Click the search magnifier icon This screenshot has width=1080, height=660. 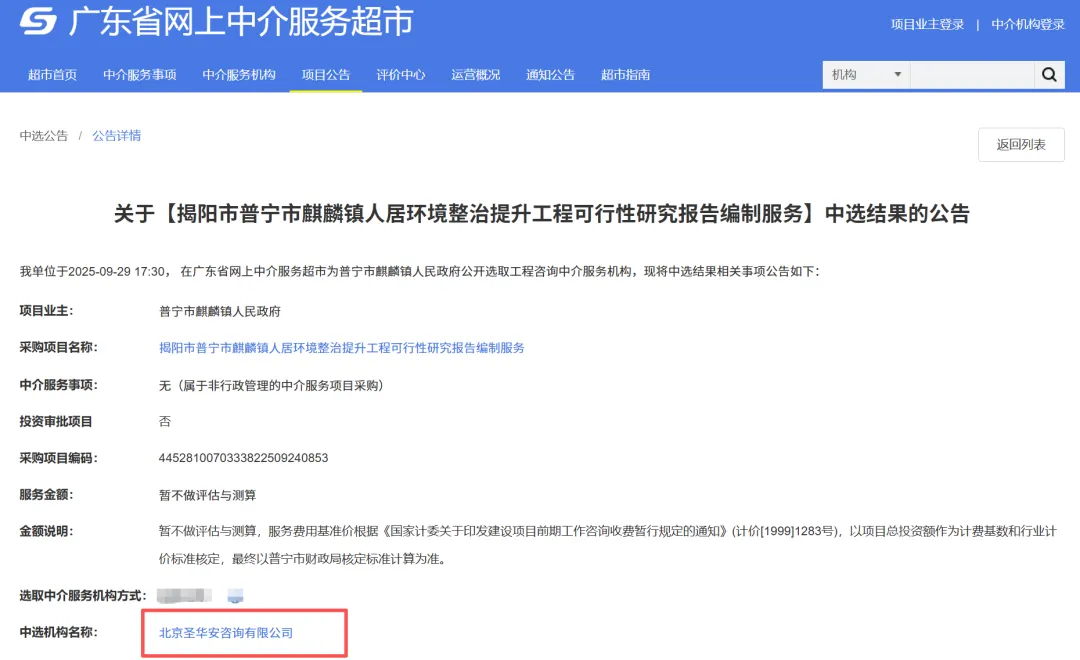click(x=1048, y=74)
